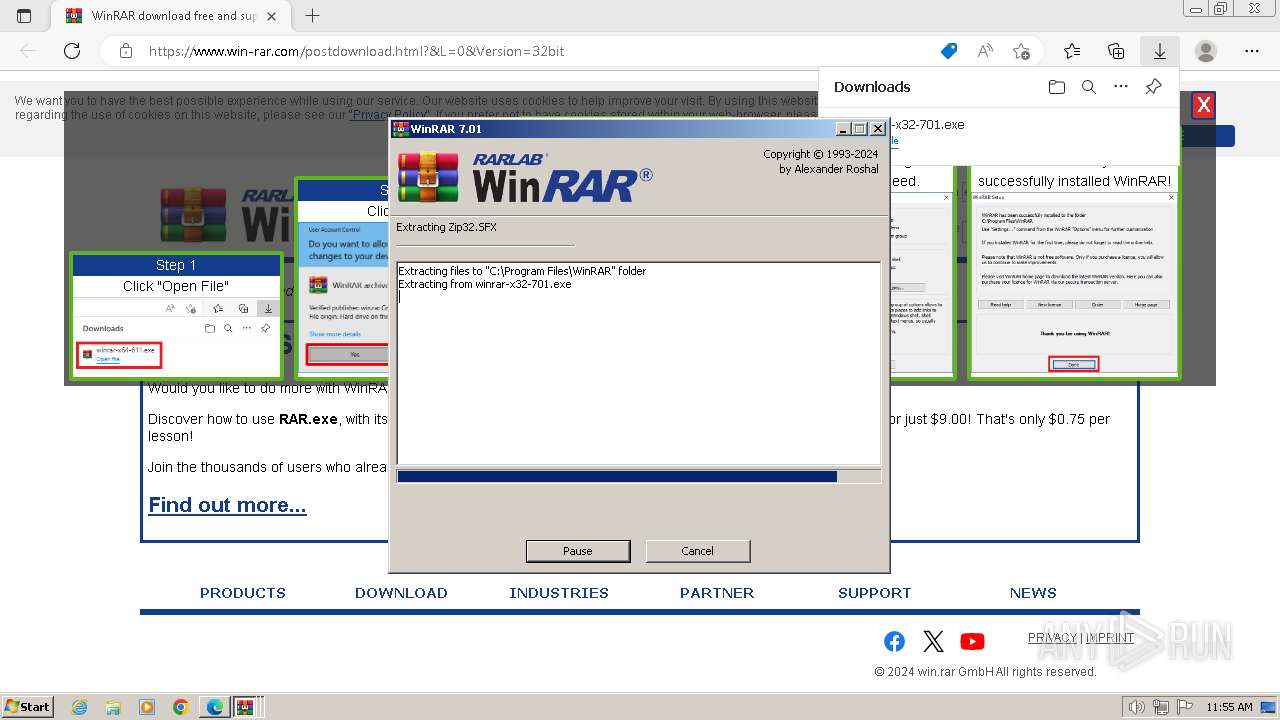
Task: Open the PRODUCTS menu
Action: click(x=243, y=593)
